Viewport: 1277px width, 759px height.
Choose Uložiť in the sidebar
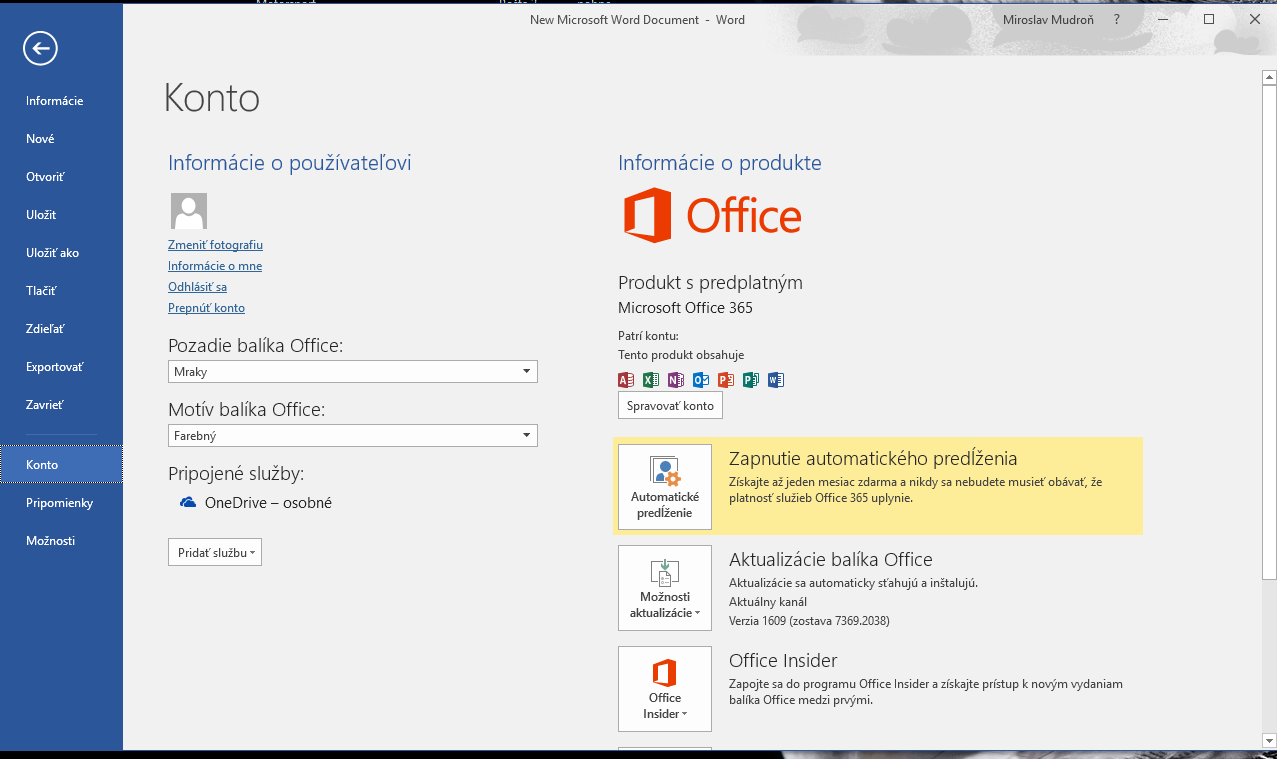61,215
